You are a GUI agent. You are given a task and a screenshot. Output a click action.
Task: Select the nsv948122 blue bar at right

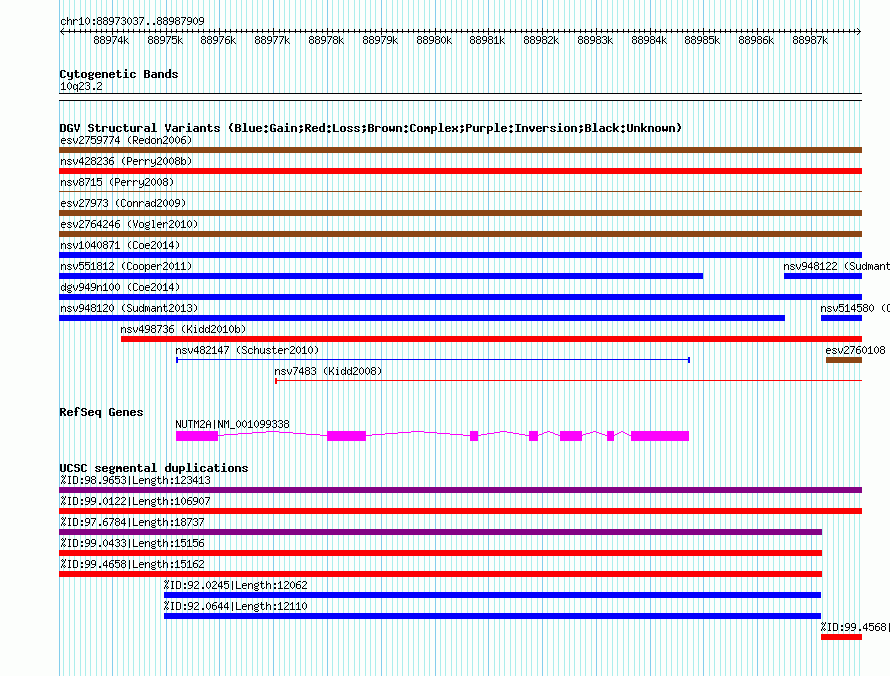(x=823, y=276)
